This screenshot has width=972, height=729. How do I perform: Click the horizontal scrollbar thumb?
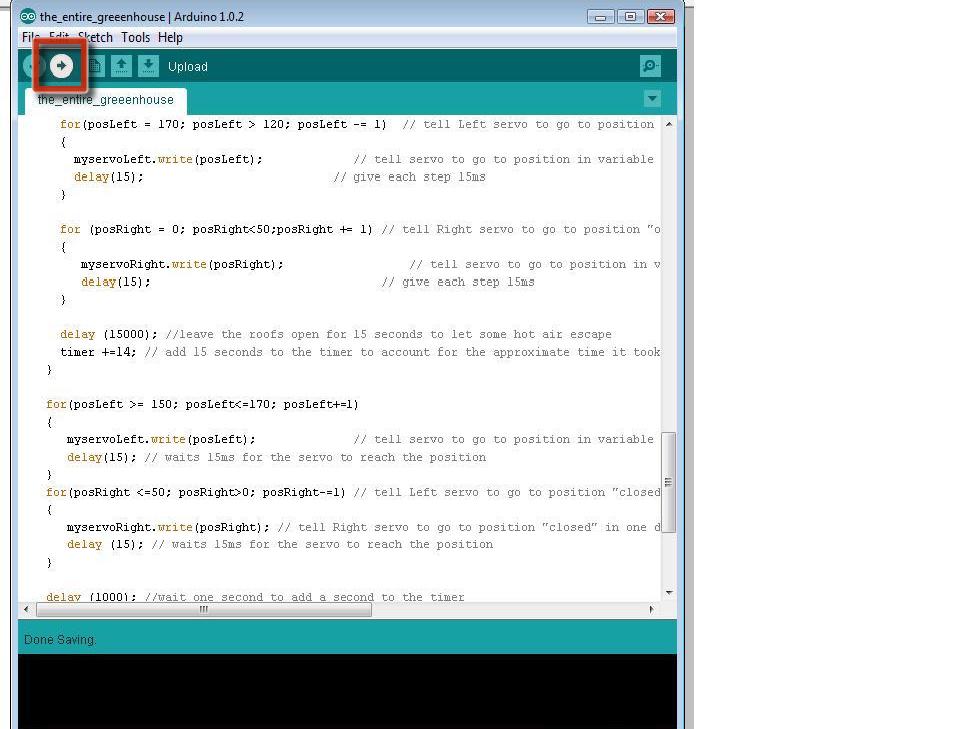pos(203,609)
